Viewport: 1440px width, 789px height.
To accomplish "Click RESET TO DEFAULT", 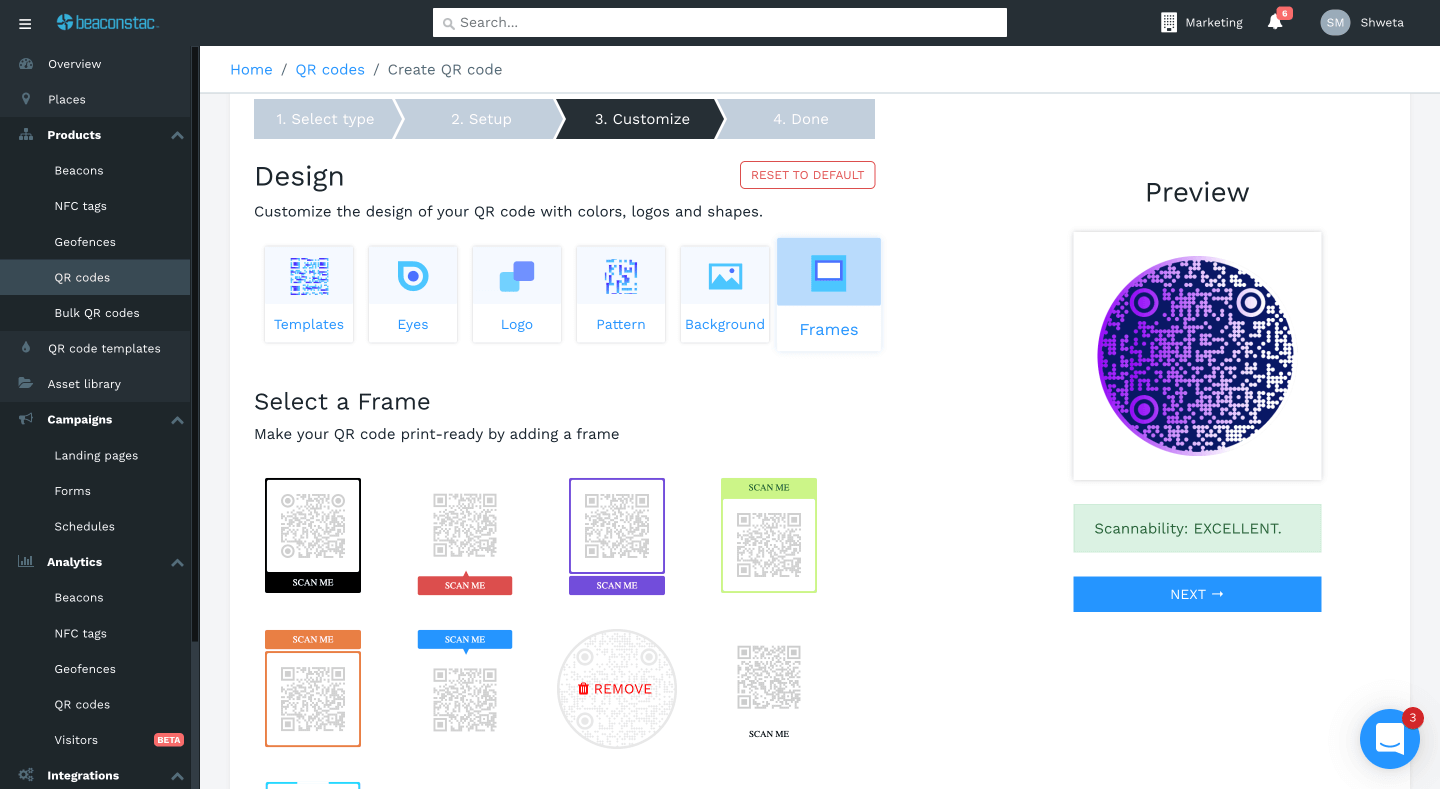I will tap(807, 174).
